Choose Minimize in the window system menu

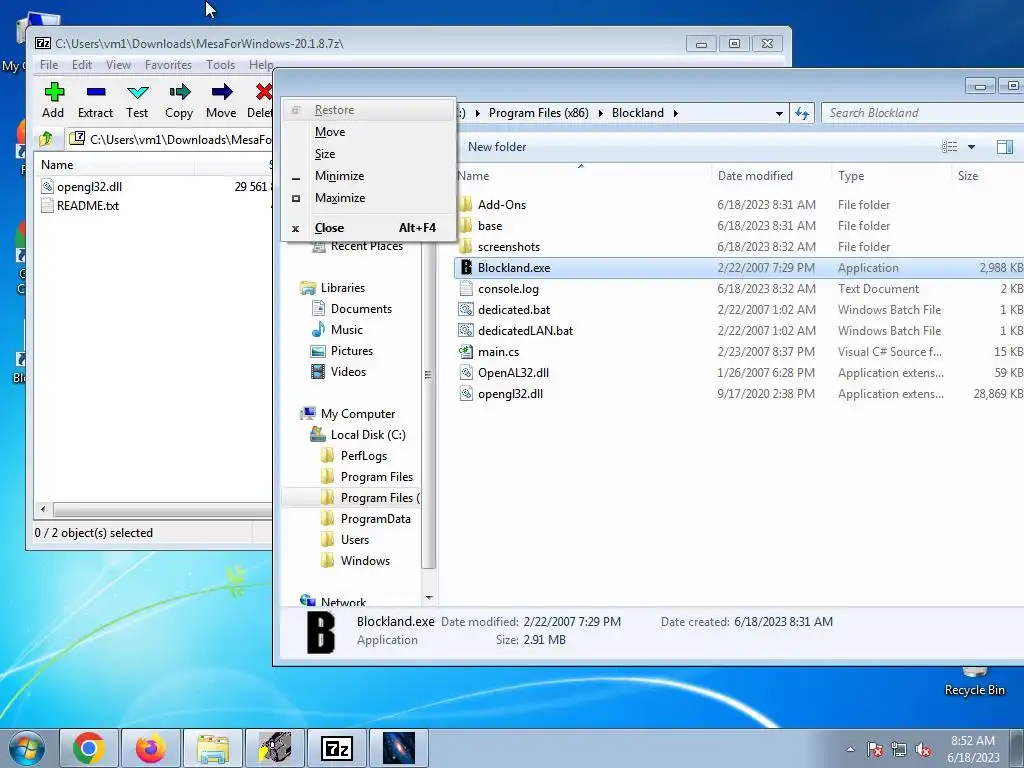pyautogui.click(x=369, y=176)
